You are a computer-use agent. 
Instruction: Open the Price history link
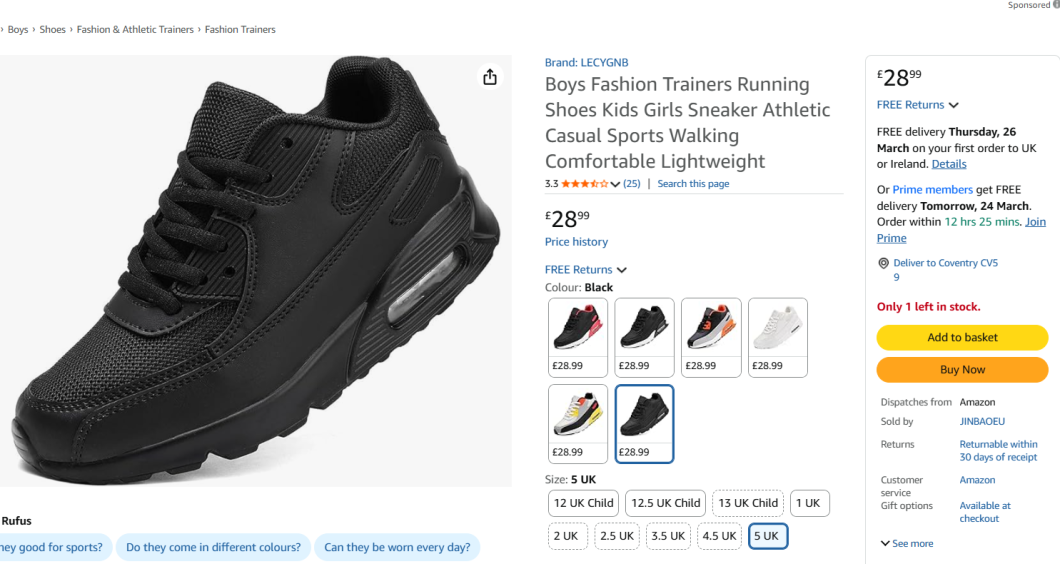(x=576, y=242)
